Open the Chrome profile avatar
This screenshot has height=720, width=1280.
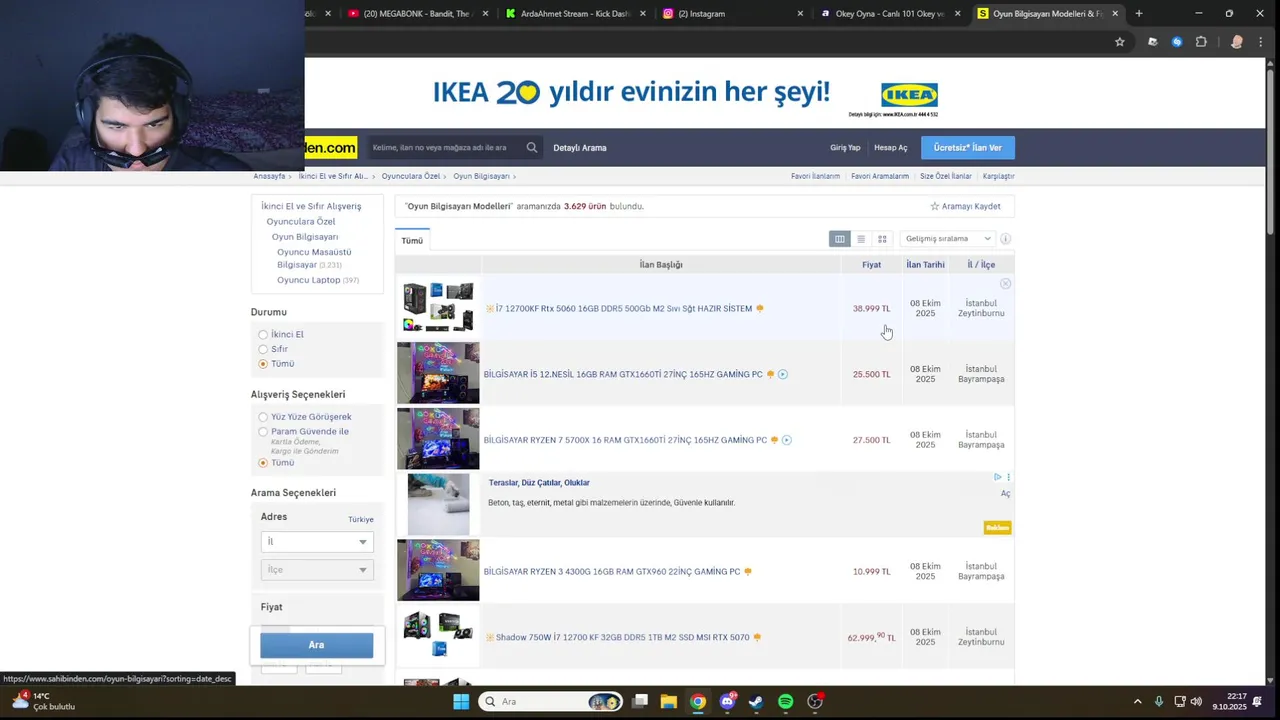coord(1237,42)
